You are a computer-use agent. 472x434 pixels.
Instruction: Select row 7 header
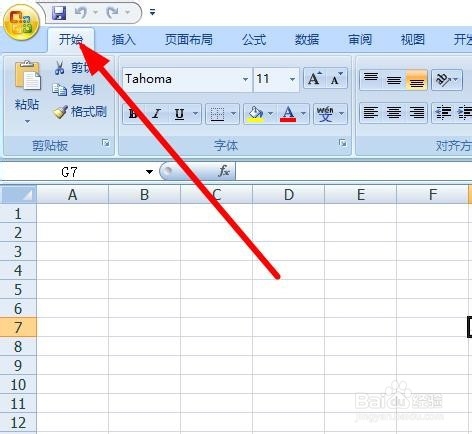point(18,327)
